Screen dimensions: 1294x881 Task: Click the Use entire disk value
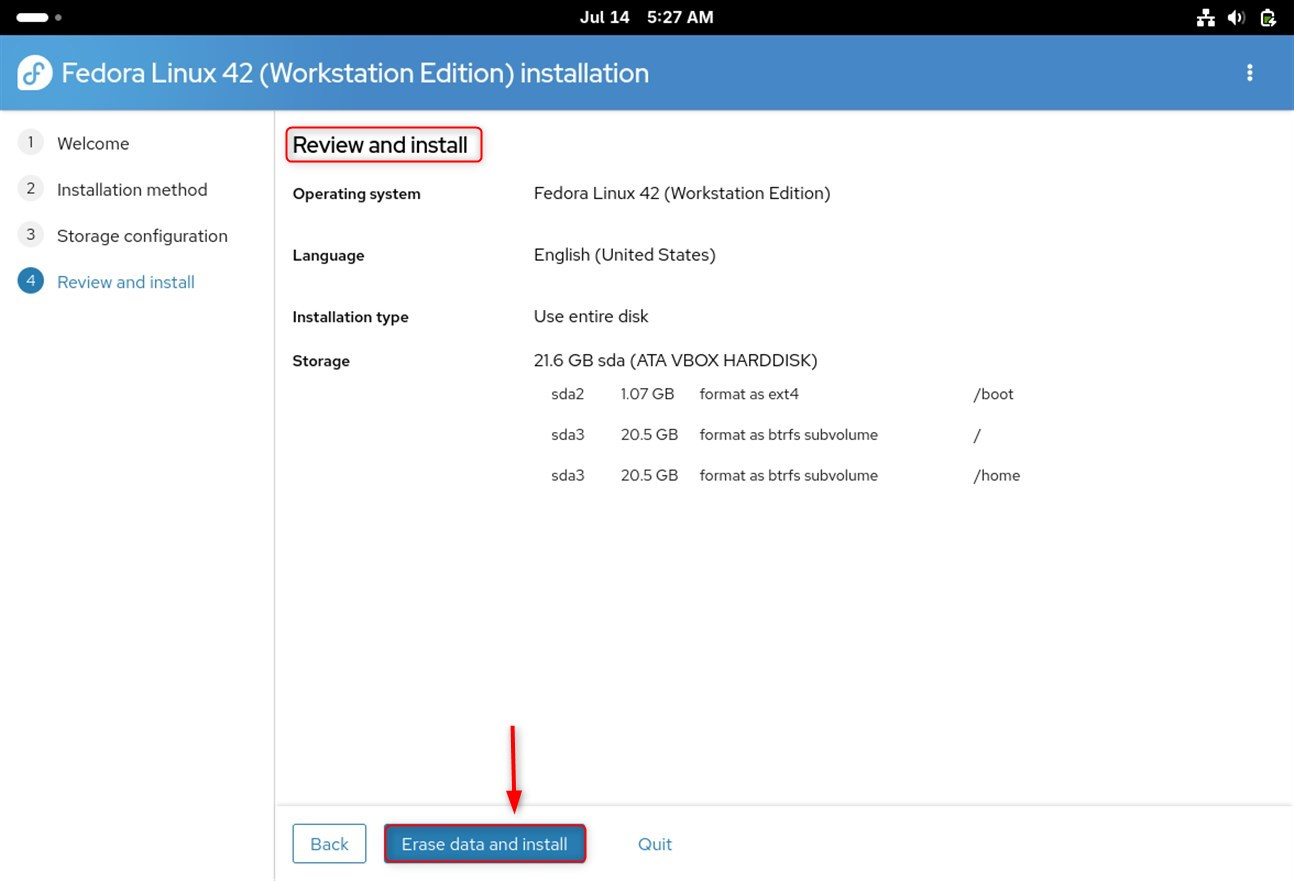591,316
